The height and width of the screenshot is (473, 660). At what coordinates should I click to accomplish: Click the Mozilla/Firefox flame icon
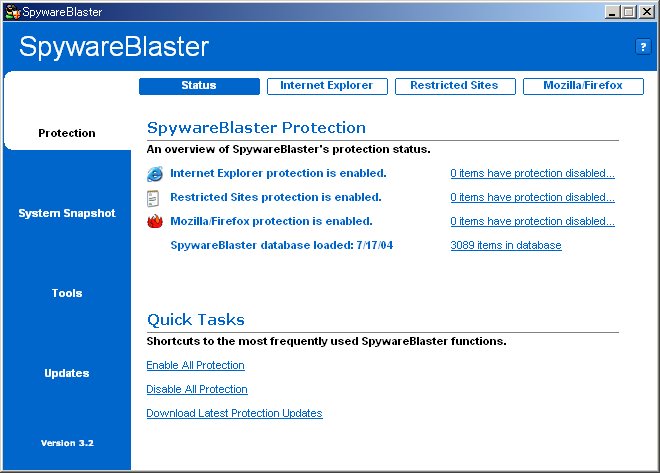154,222
